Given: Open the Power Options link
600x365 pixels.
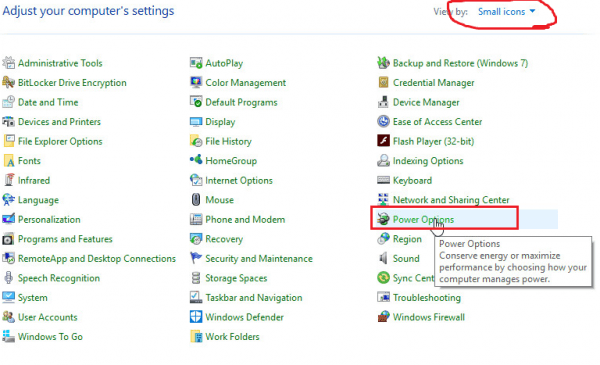Looking at the screenshot, I should click(423, 219).
